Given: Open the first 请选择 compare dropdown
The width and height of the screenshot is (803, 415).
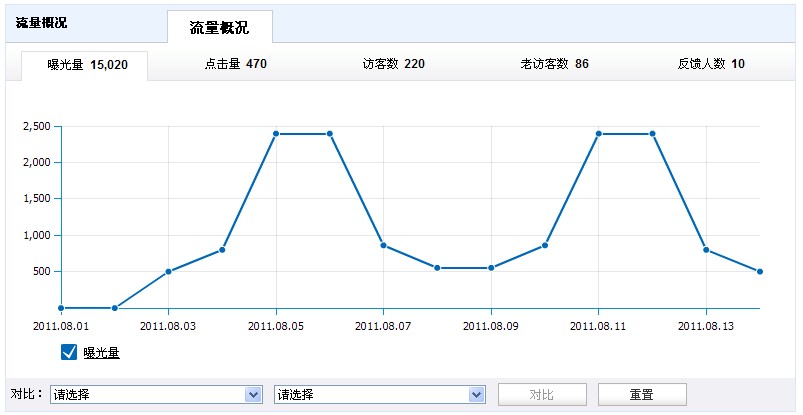Looking at the screenshot, I should coord(156,395).
